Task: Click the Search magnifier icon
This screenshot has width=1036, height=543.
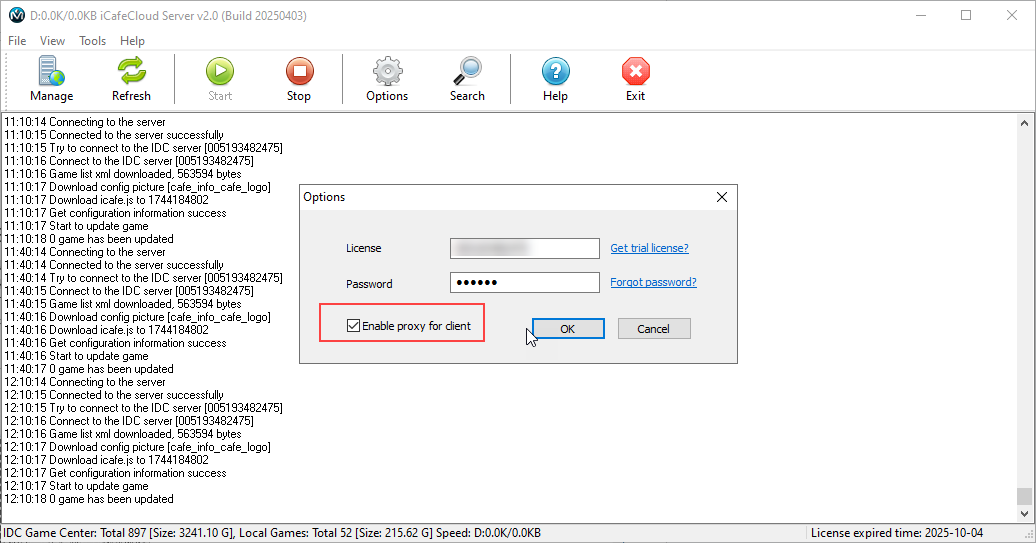Action: 467,72
